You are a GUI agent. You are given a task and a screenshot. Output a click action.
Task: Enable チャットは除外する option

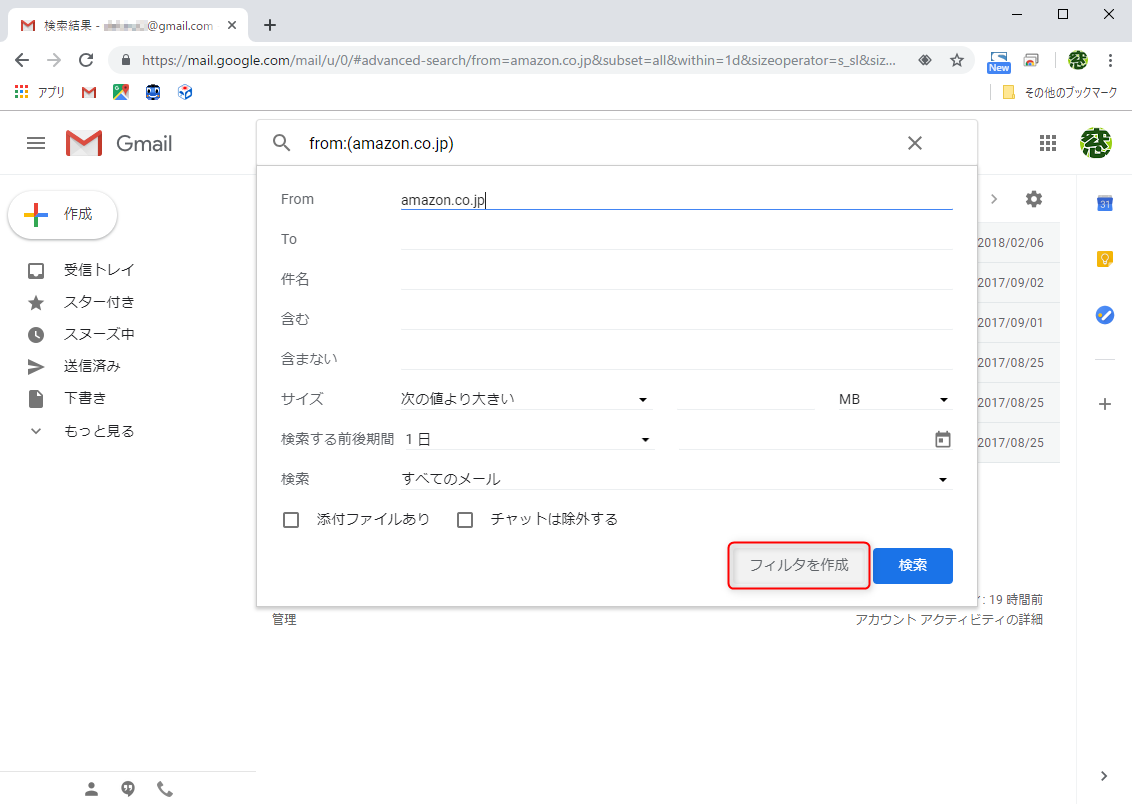[465, 520]
